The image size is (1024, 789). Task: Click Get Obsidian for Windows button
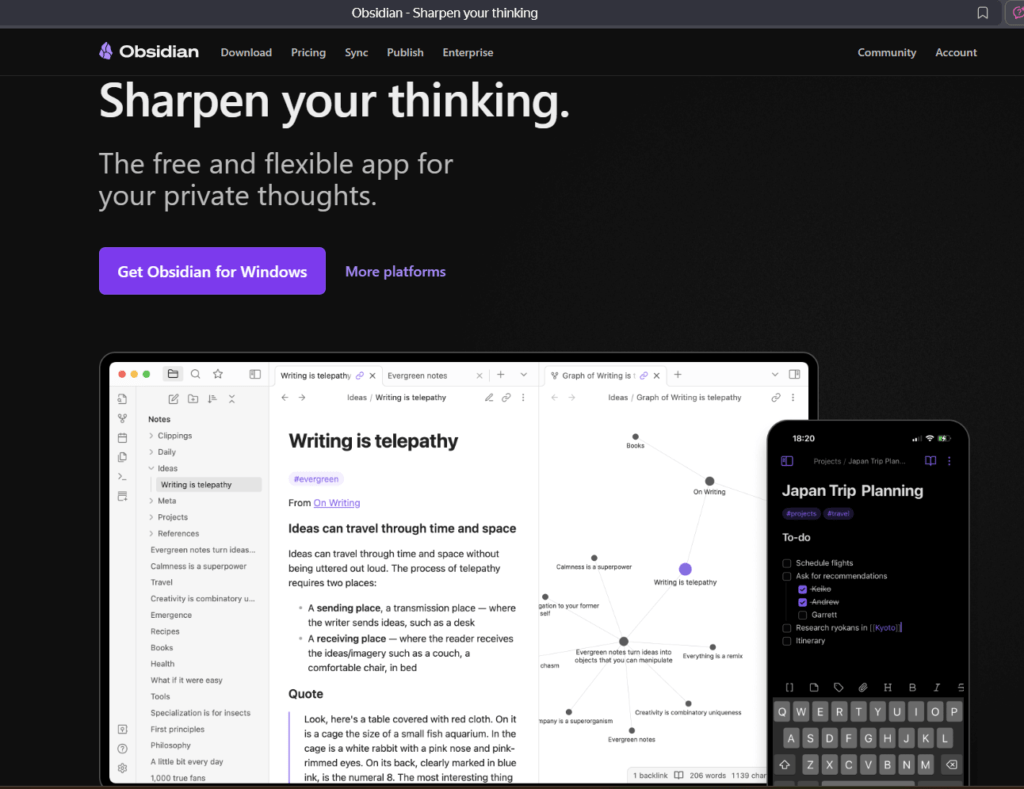coord(212,271)
